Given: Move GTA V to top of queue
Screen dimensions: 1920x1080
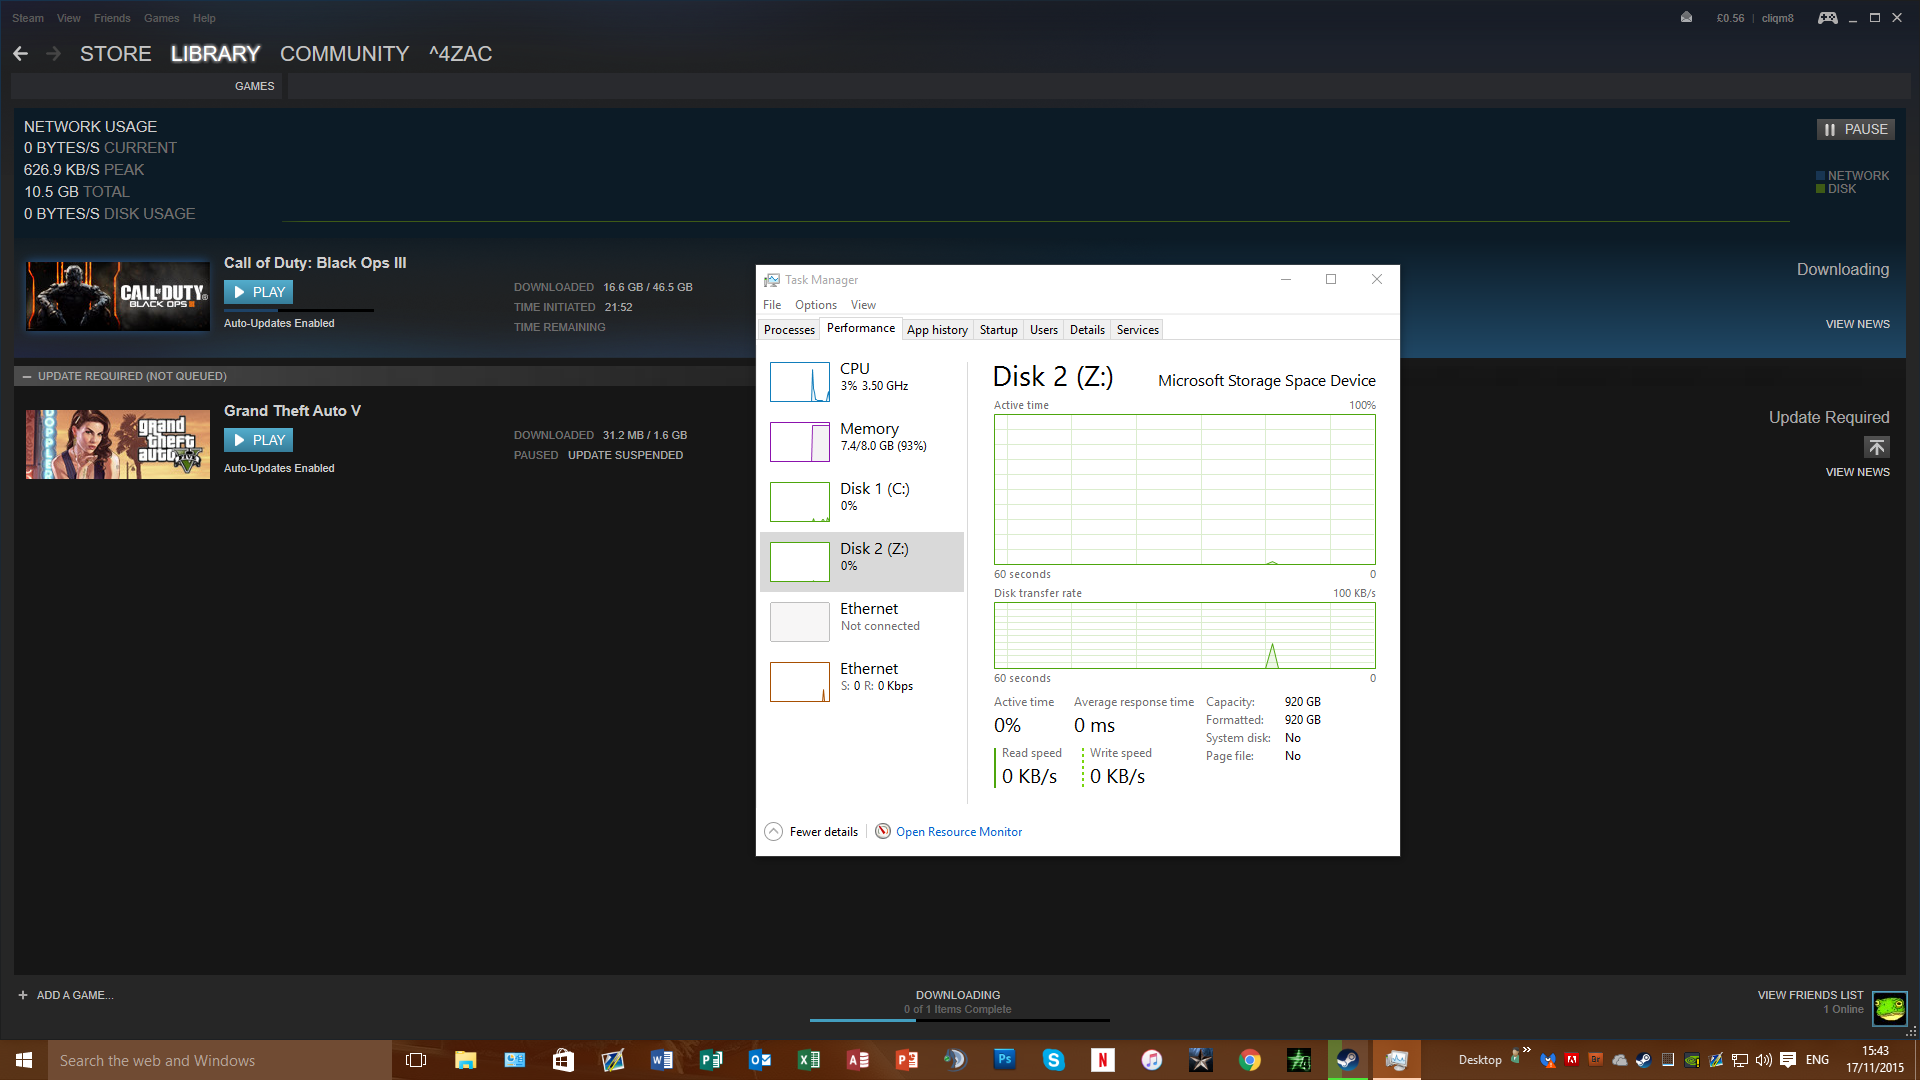Looking at the screenshot, I should [x=1876, y=447].
